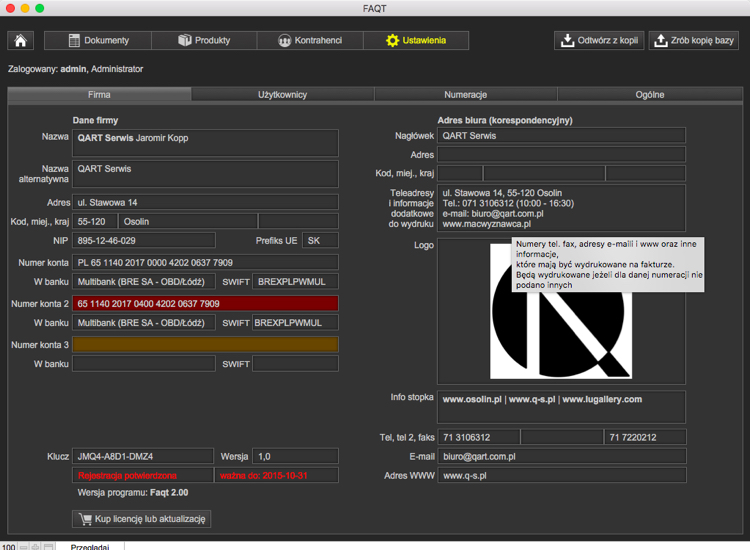Click Odtwórz z kopii restore button
The width and height of the screenshot is (750, 550).
599,41
